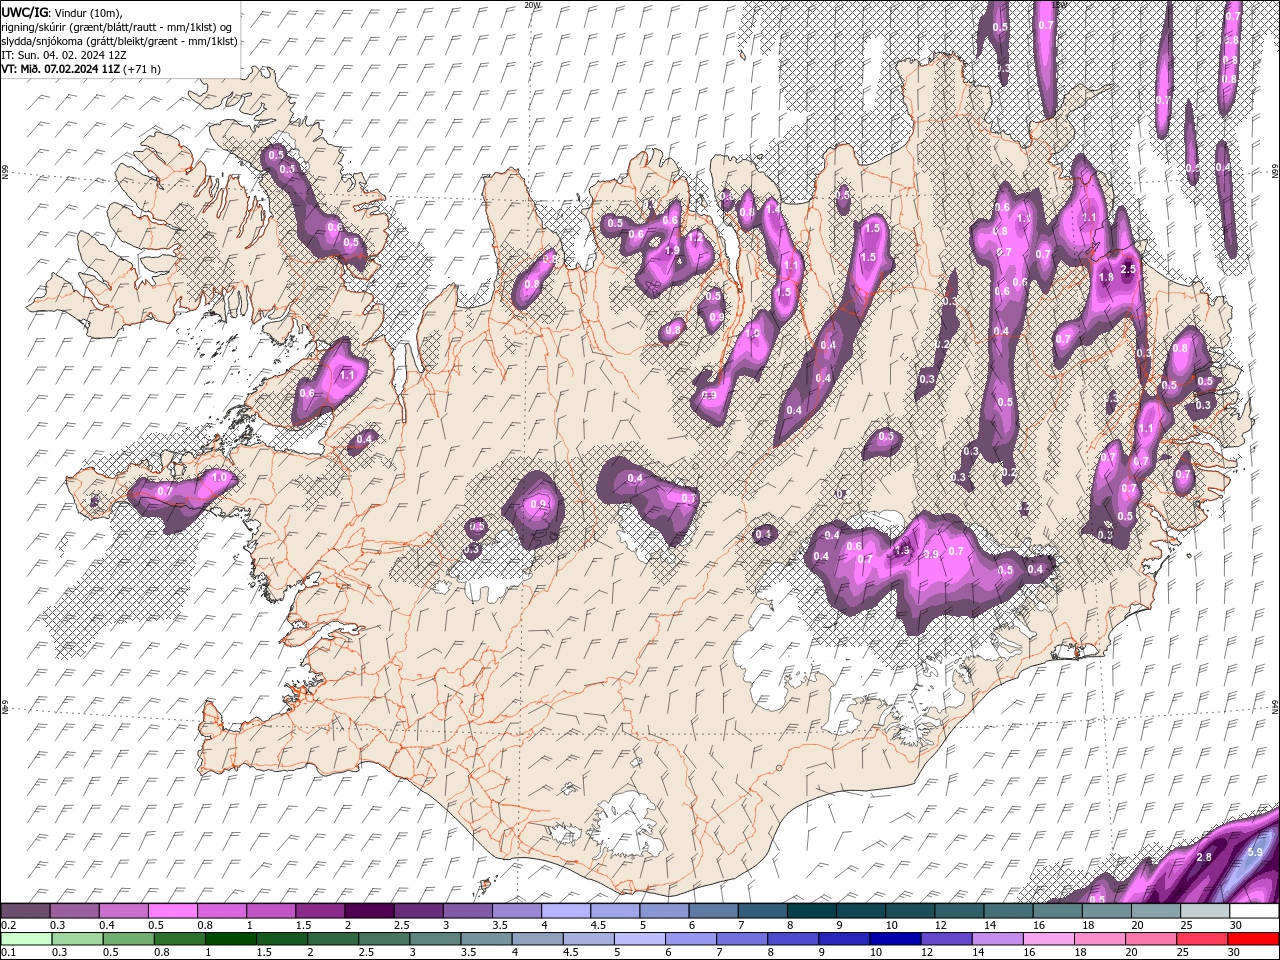
Task: Click the 5.9 precipitation value offshore southeast
Action: click(x=1256, y=852)
